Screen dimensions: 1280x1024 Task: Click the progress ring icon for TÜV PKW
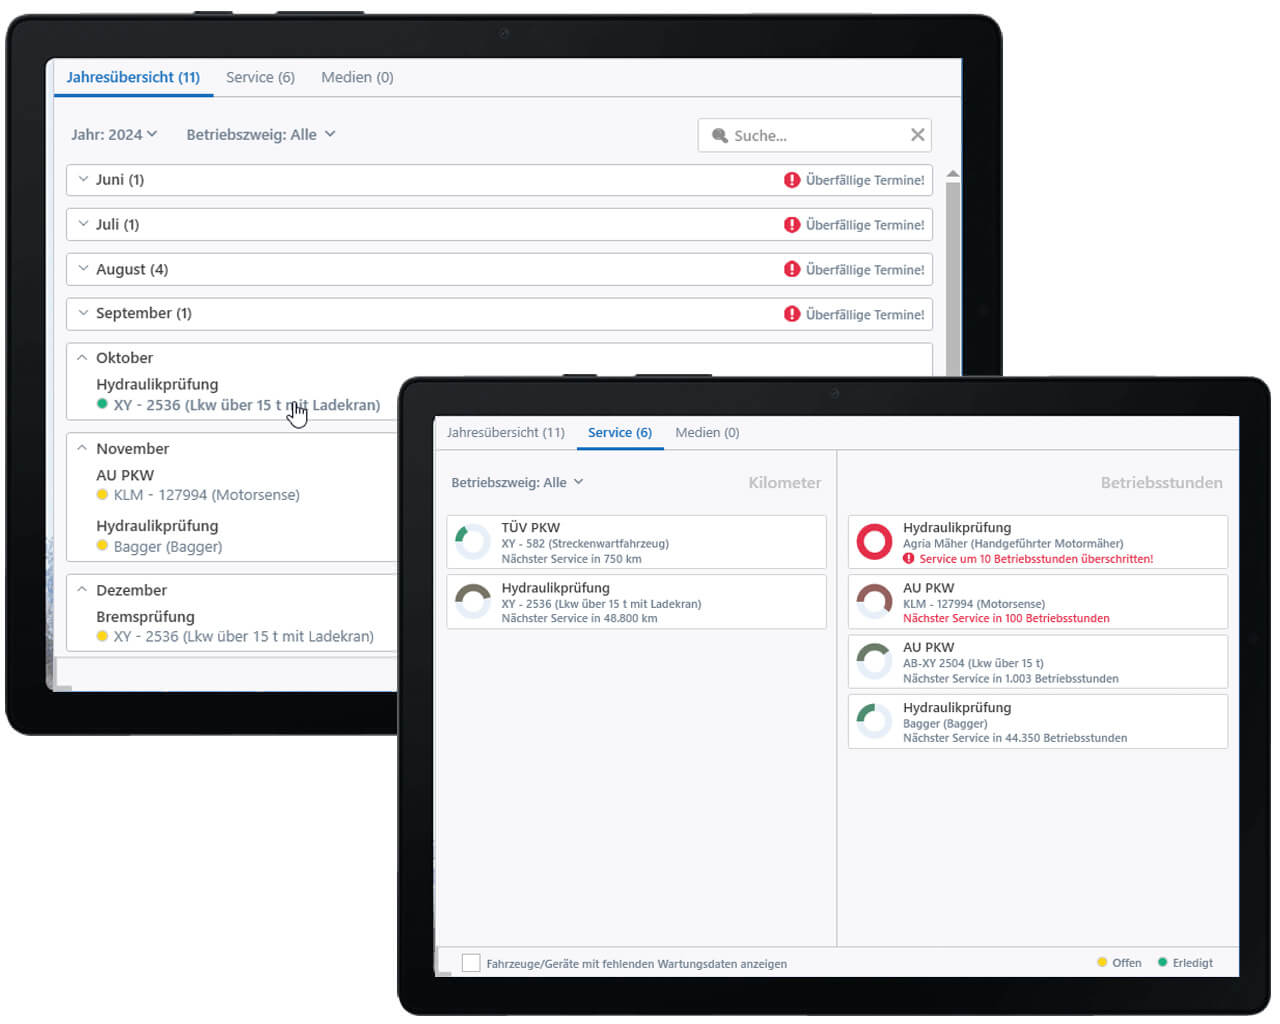(x=472, y=541)
